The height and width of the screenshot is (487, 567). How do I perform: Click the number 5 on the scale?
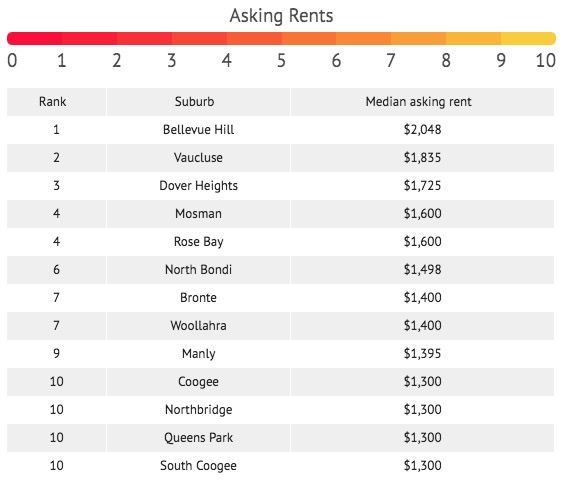click(x=281, y=60)
